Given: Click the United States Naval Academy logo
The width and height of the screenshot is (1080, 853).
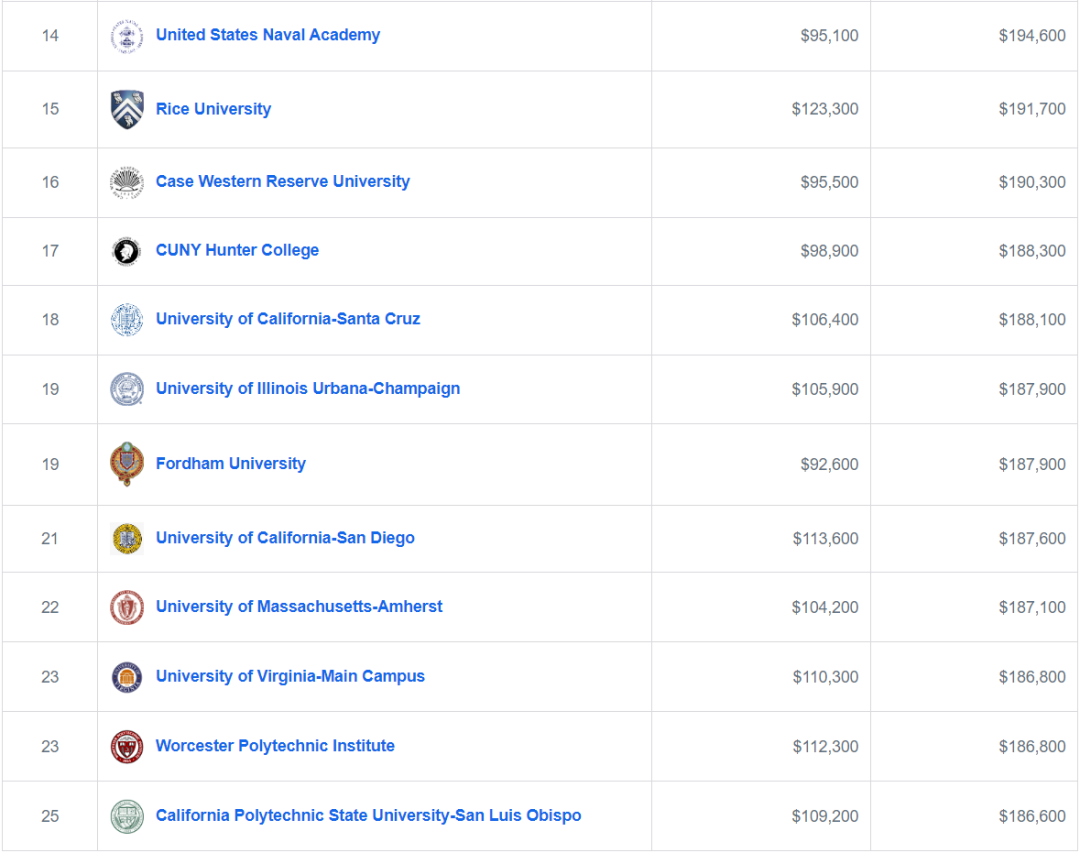Looking at the screenshot, I should [x=127, y=36].
